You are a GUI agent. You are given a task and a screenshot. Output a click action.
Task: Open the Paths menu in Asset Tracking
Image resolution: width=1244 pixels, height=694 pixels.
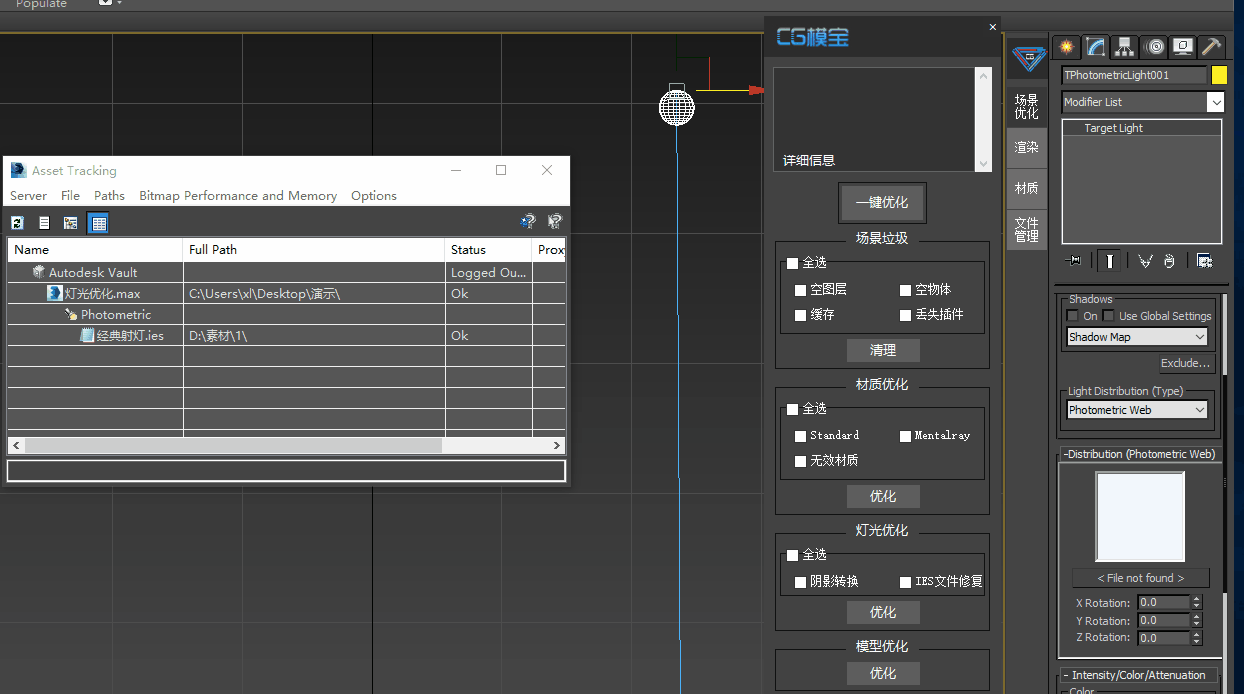[x=109, y=195]
